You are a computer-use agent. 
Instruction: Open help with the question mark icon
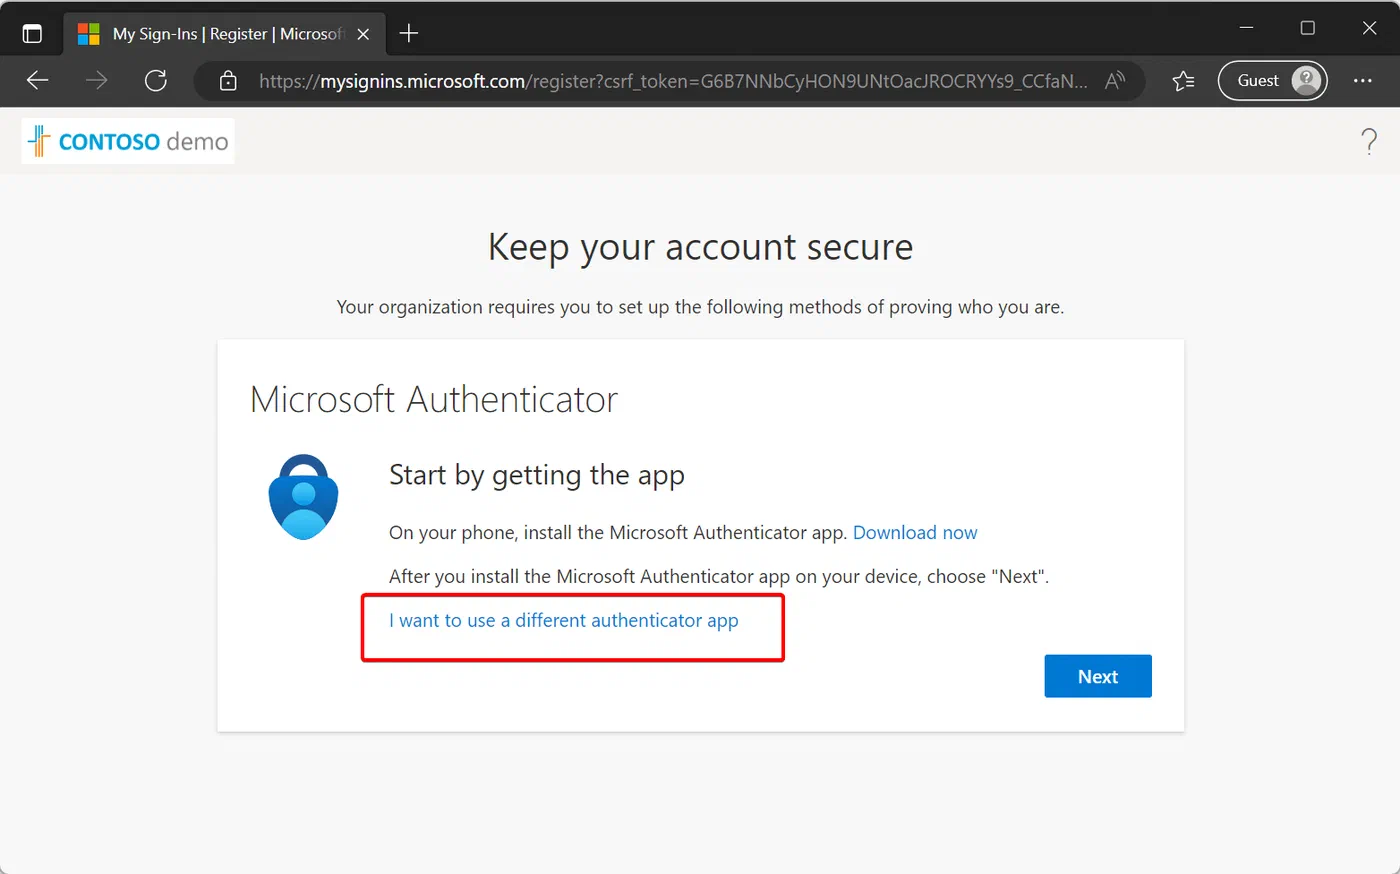[1369, 142]
